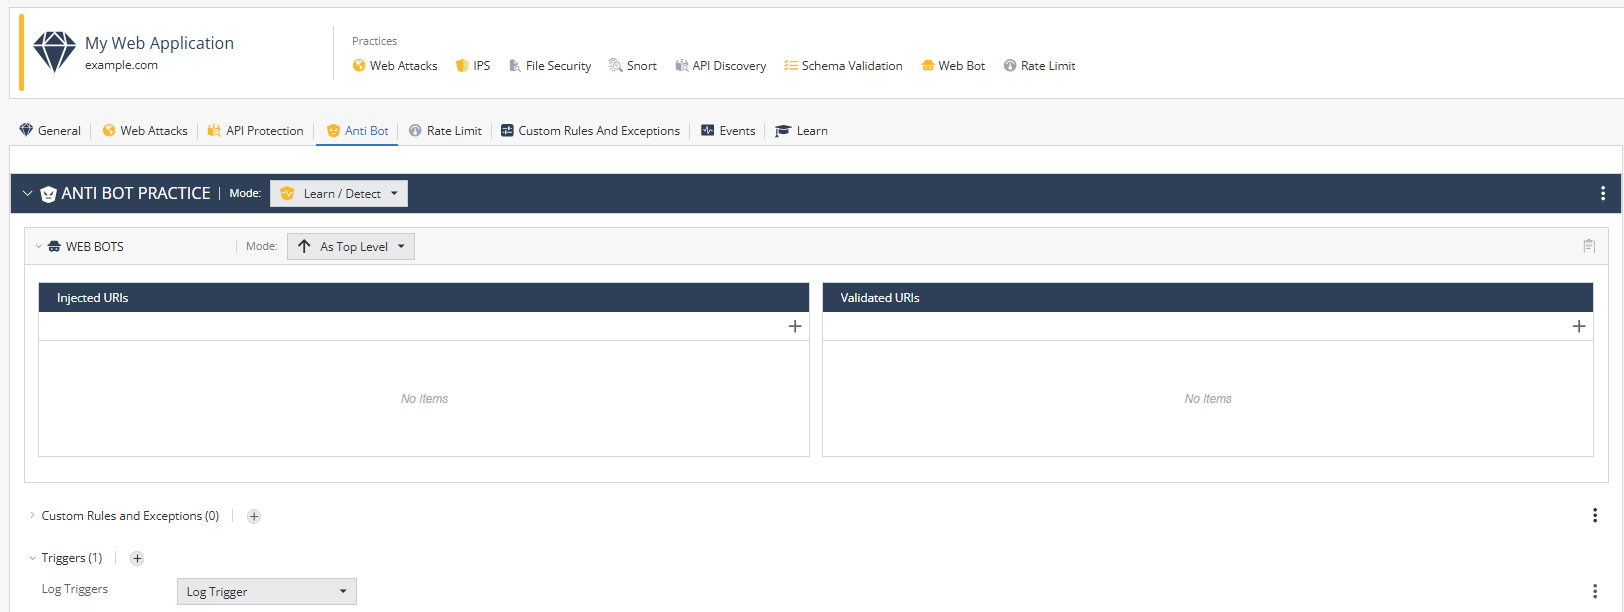Click the Web Bots clipboard icon
Image resolution: width=1624 pixels, height=612 pixels.
click(x=1589, y=246)
